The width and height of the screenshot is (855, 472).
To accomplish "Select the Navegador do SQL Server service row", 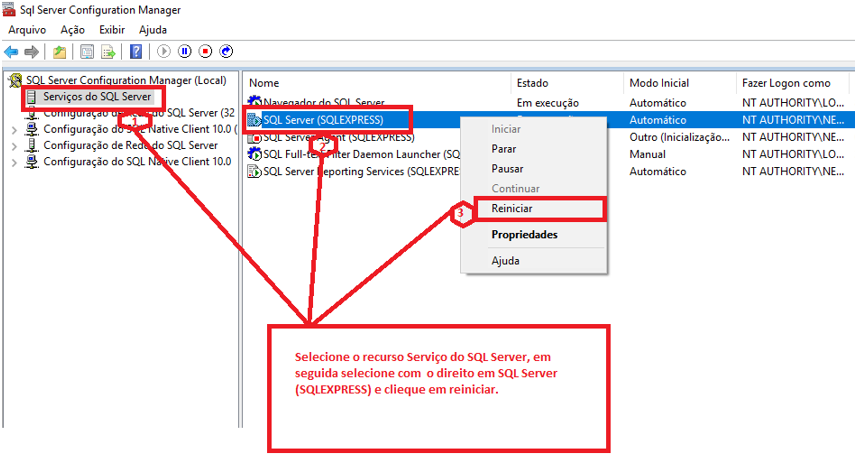I will tap(324, 102).
